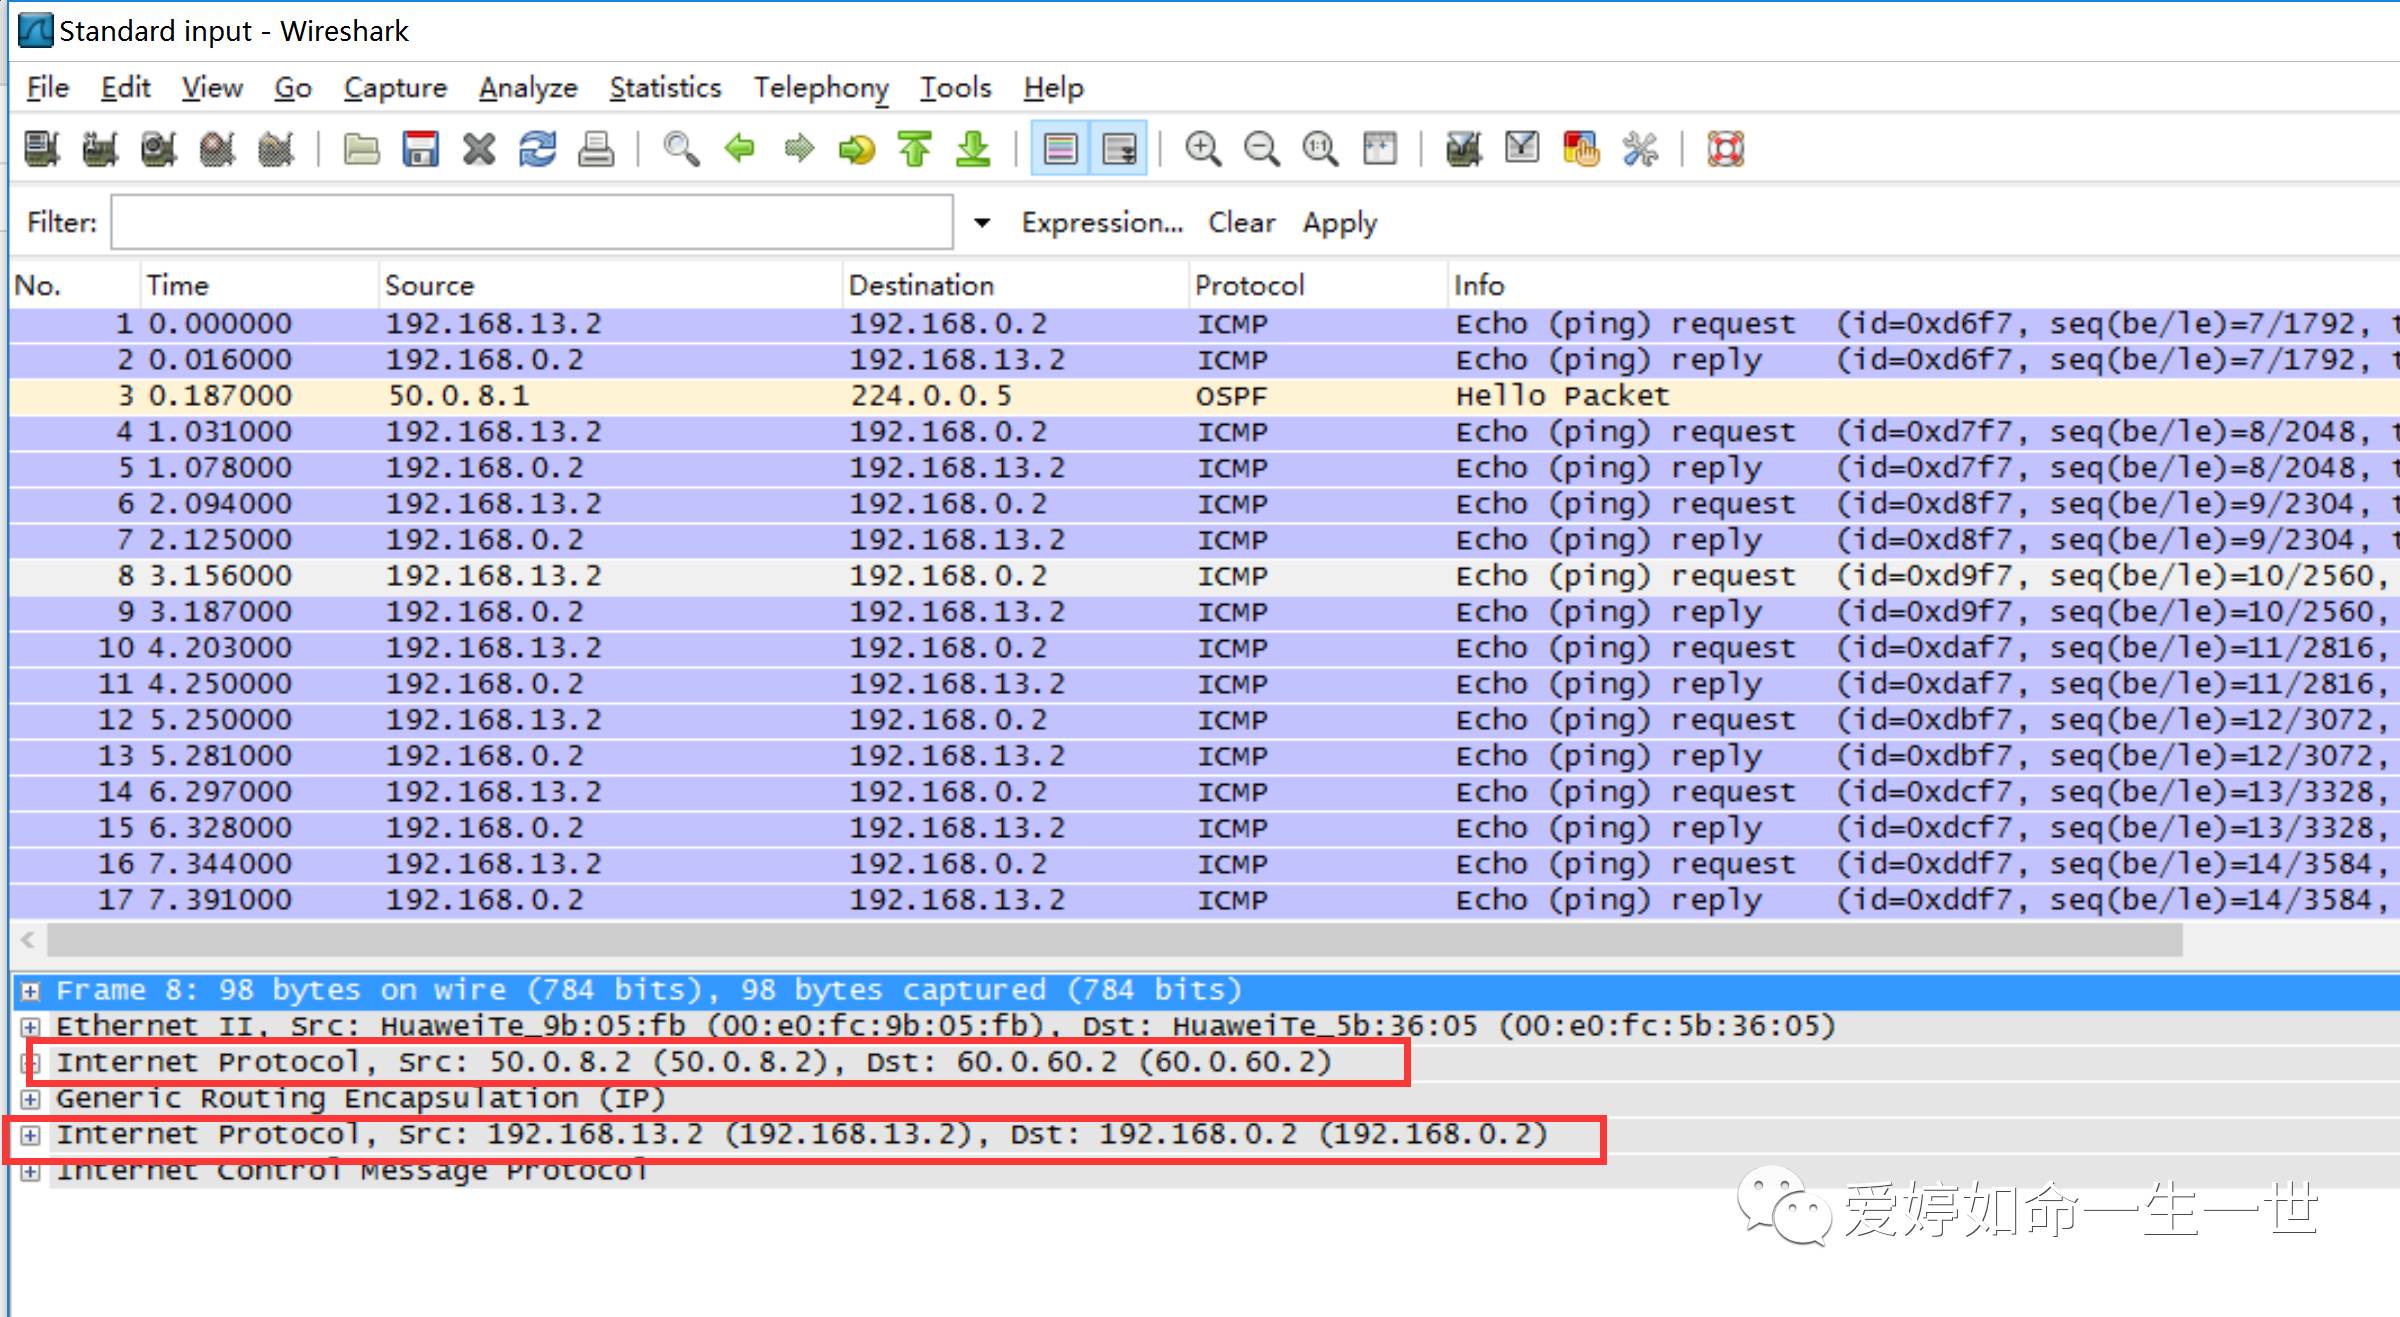Expand the Frame 8 tree node
Viewport: 2400px width, 1317px height.
31,991
